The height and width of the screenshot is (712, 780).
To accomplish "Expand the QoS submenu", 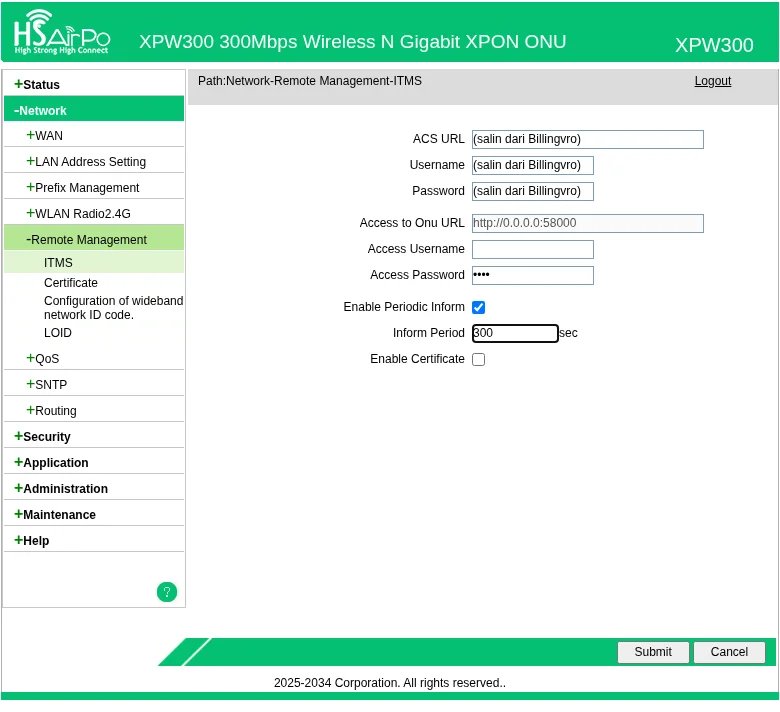I will click(94, 358).
